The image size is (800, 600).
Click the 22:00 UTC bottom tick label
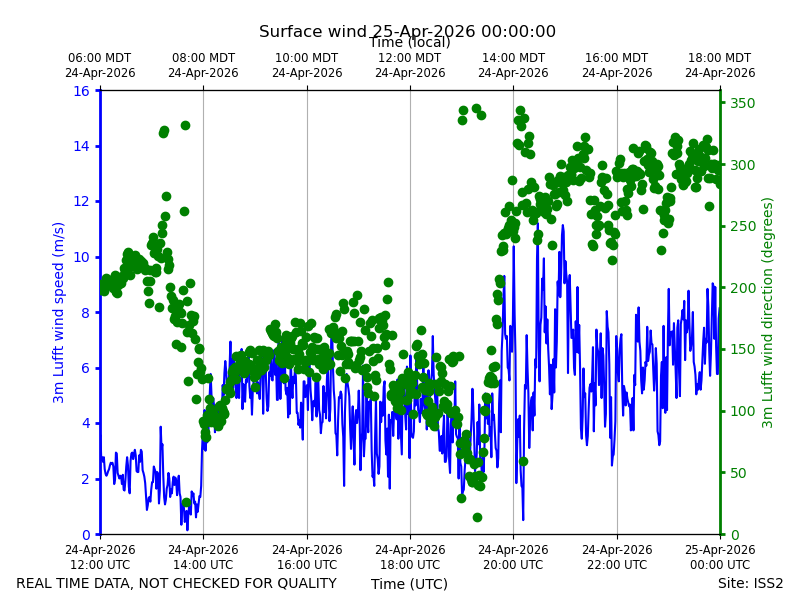(617, 557)
